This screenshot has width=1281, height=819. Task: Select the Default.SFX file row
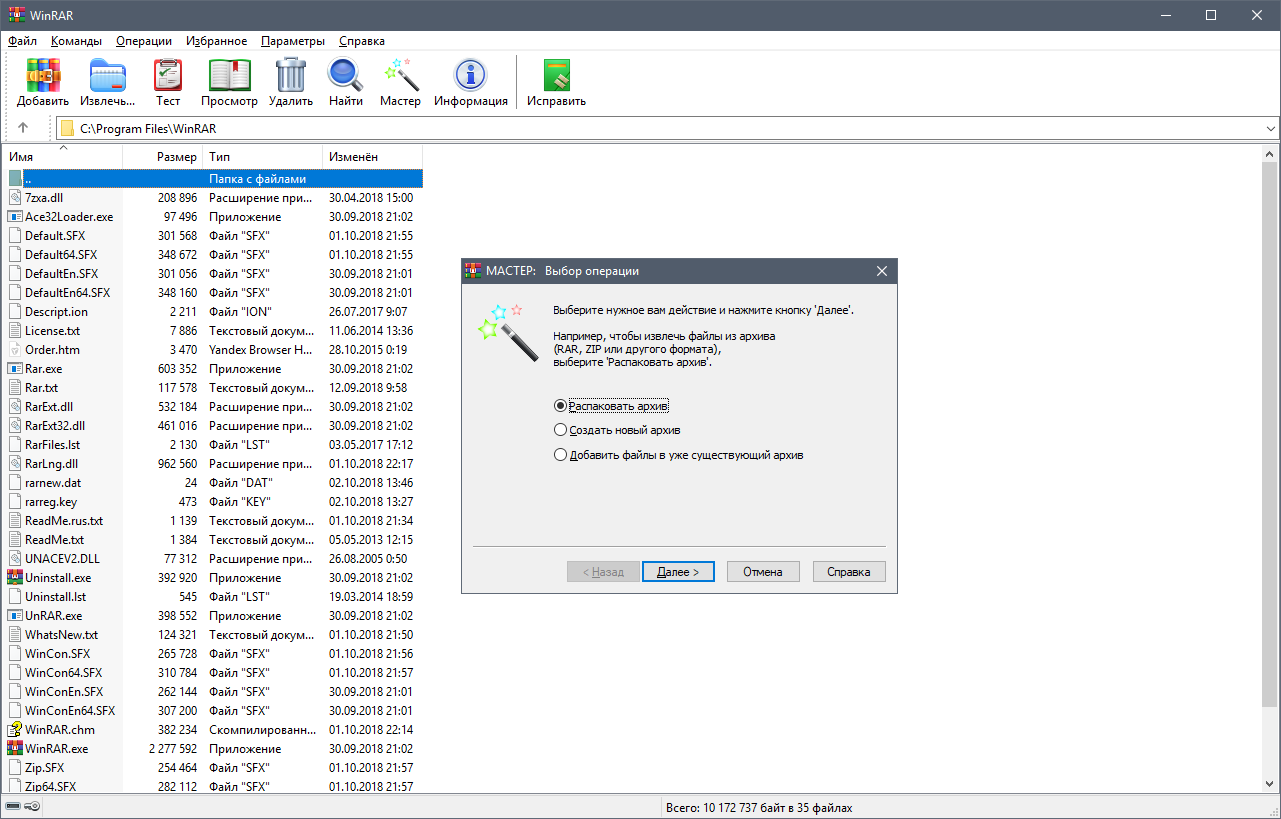pyautogui.click(x=214, y=235)
